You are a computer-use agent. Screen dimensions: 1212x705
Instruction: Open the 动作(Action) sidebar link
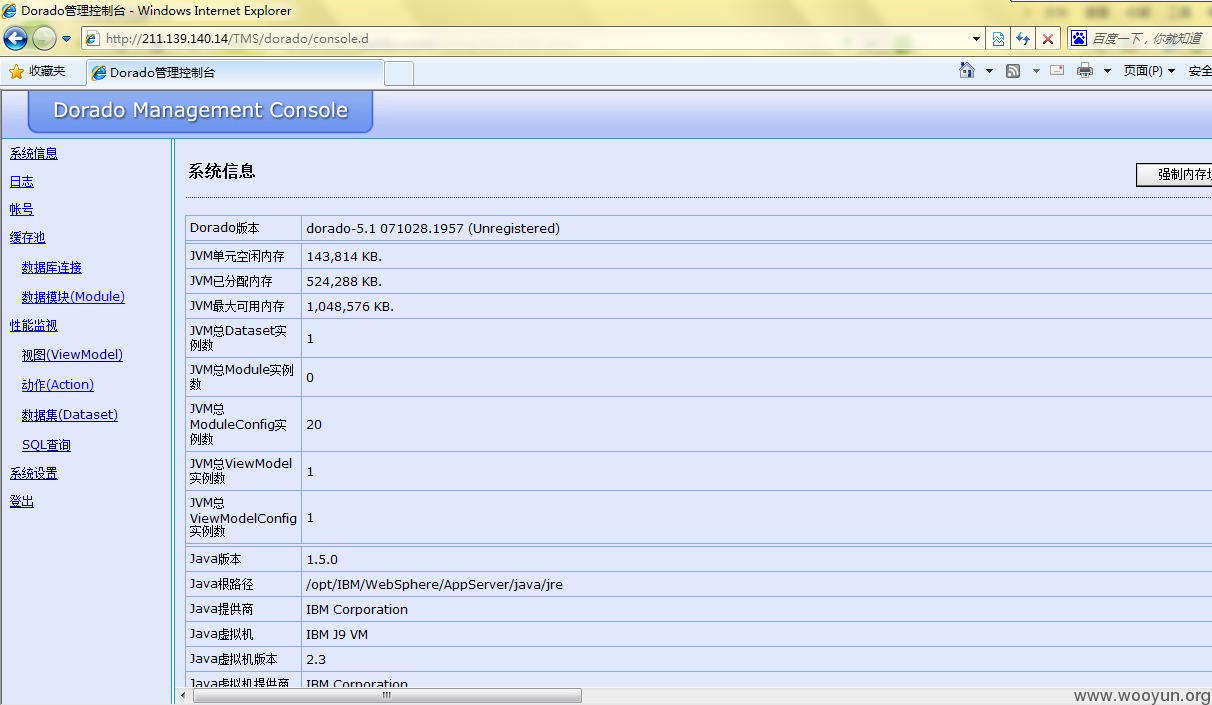click(x=58, y=385)
